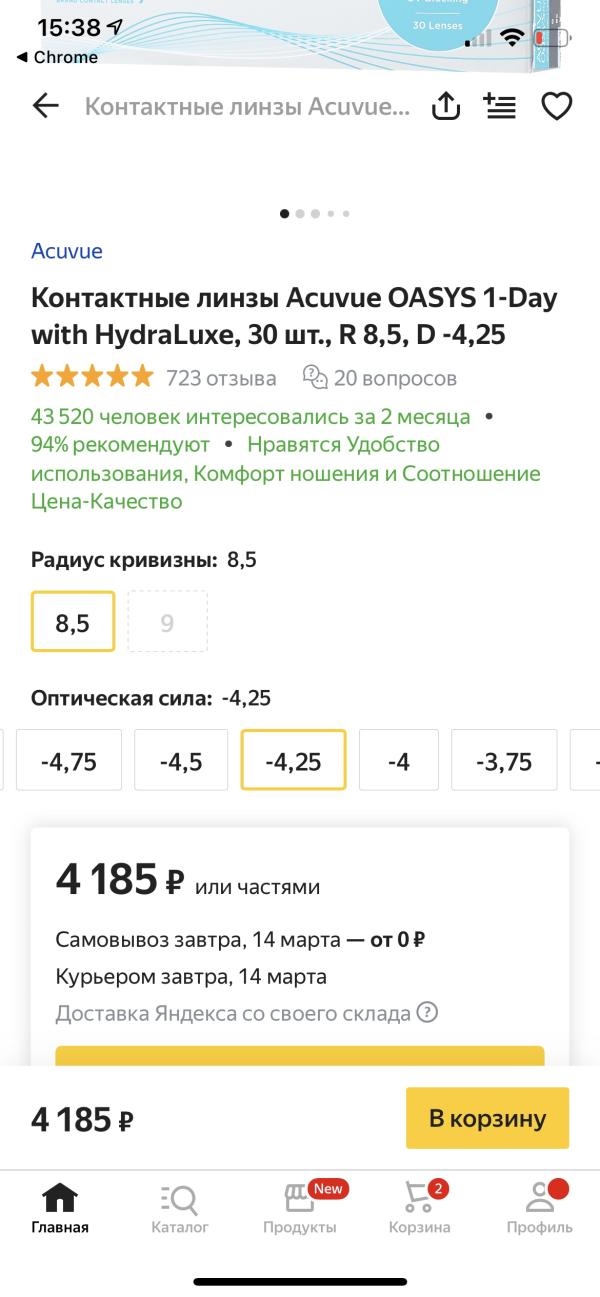Open the Каталог tab
600x1297 pixels.
[180, 1207]
